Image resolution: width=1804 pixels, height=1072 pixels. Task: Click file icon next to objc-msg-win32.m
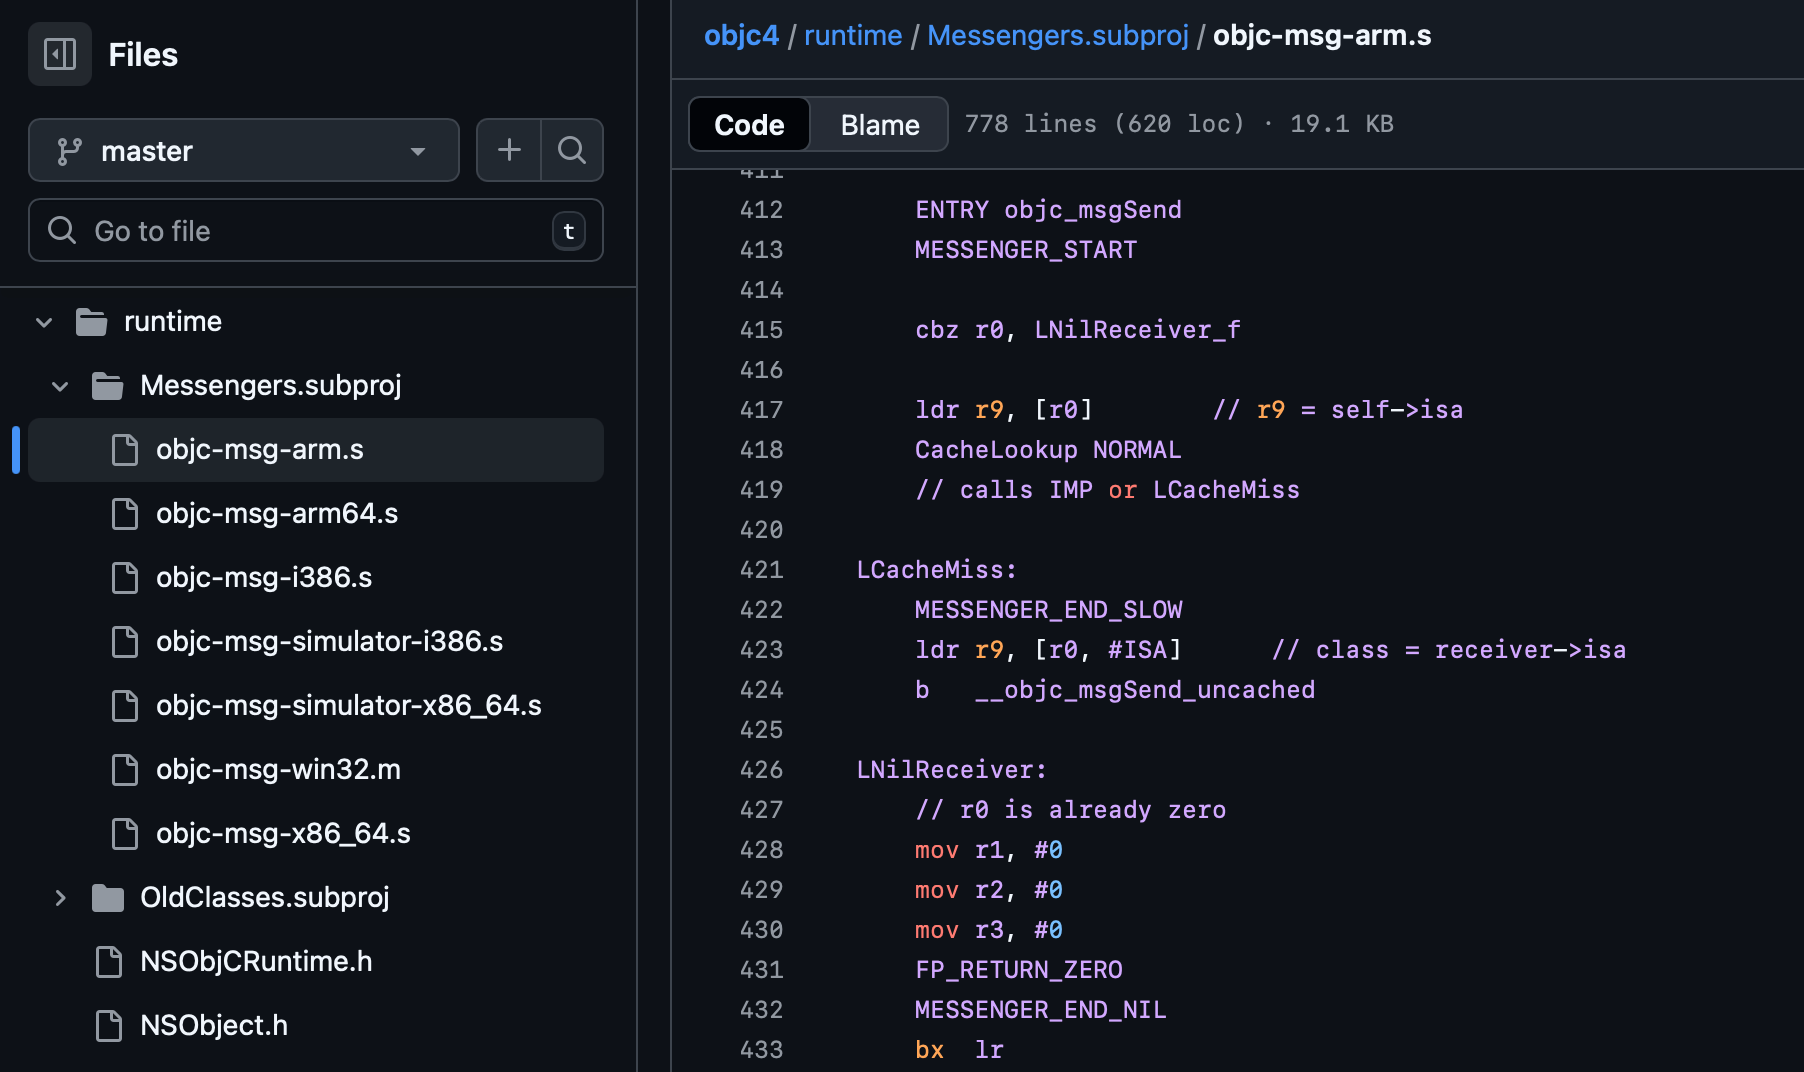point(125,770)
